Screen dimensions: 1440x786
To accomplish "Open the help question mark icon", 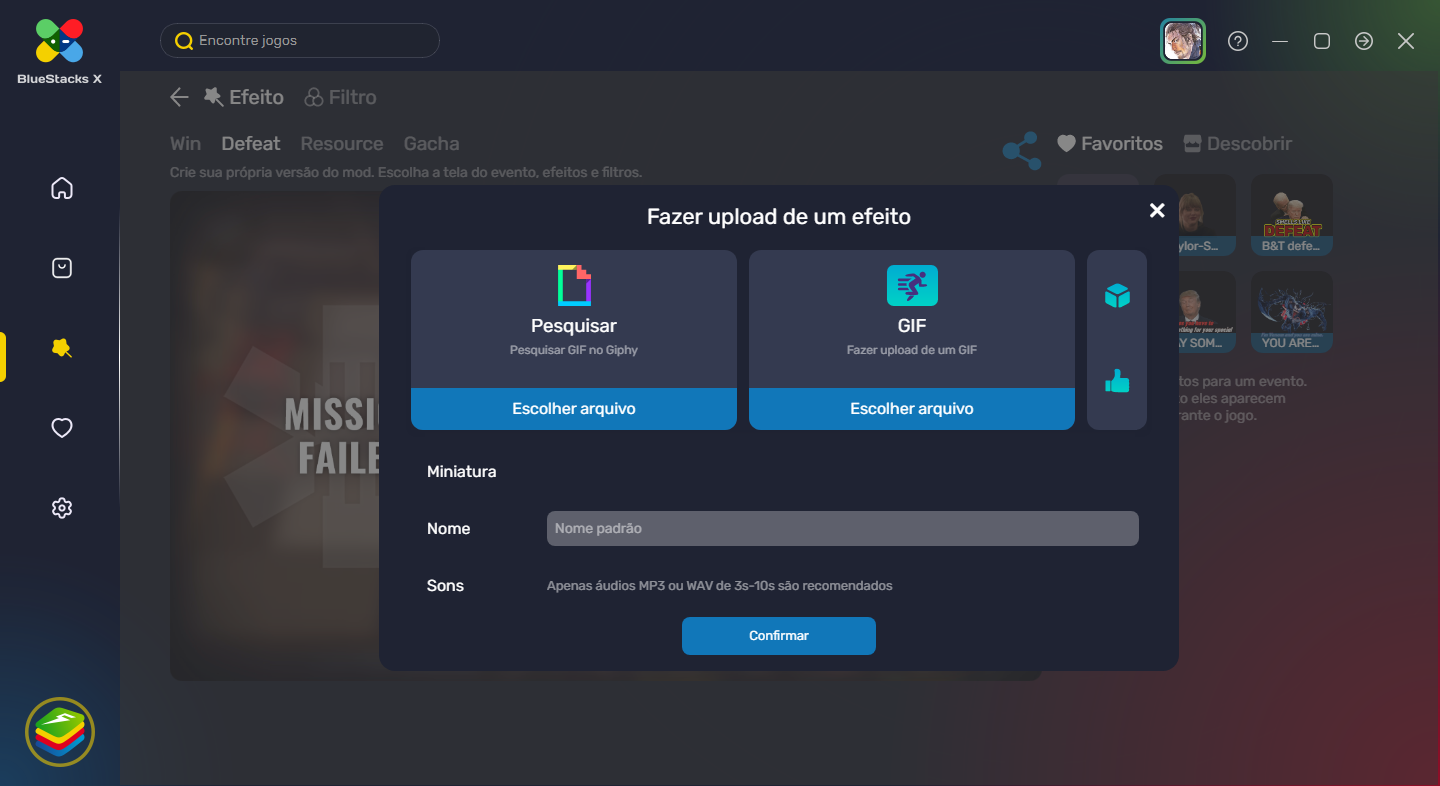I will point(1238,41).
